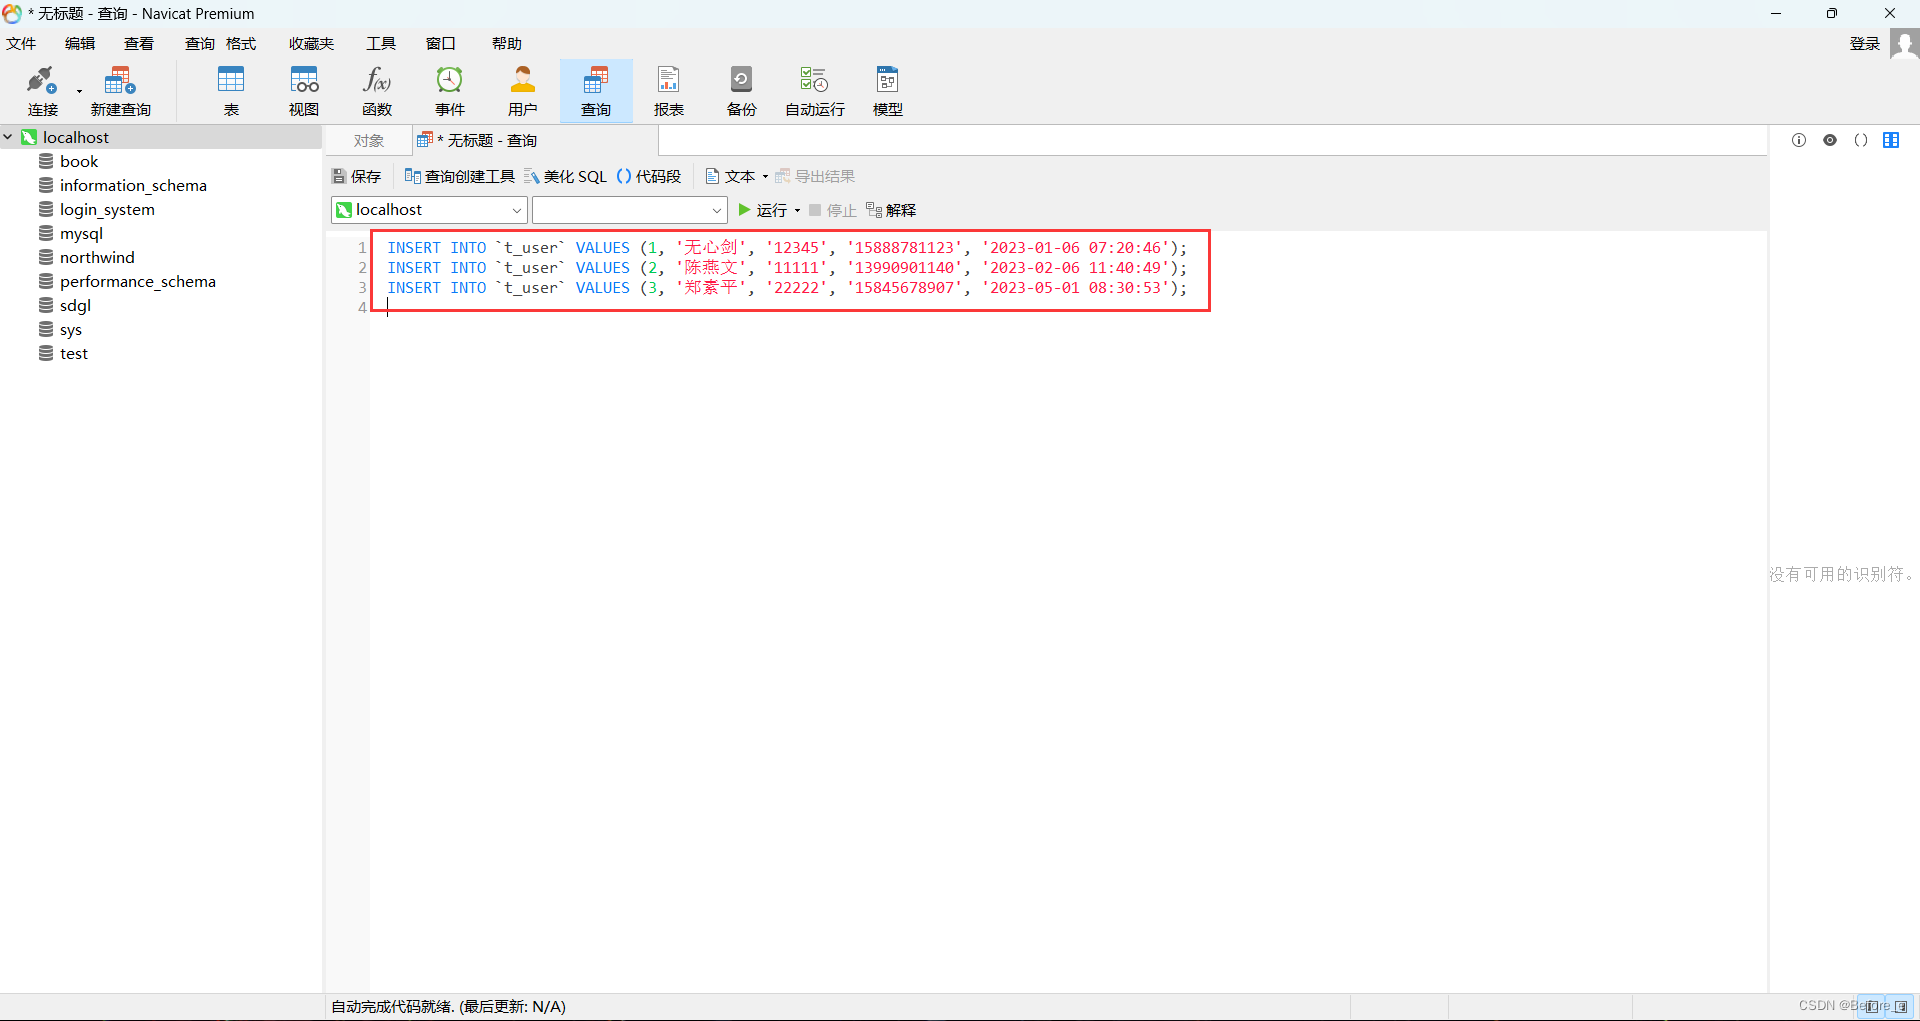The height and width of the screenshot is (1021, 1920).
Task: Select the sdgl database in sidebar
Action: 73,305
